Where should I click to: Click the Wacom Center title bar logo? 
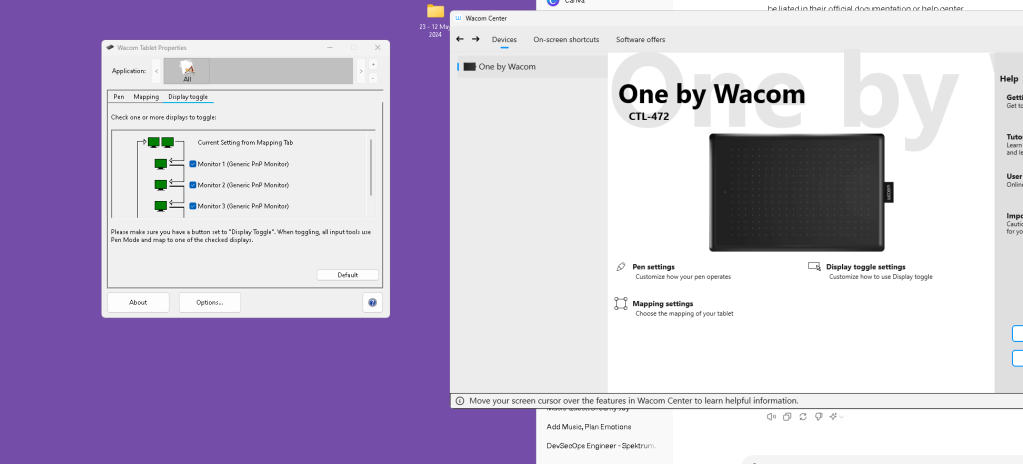(459, 18)
